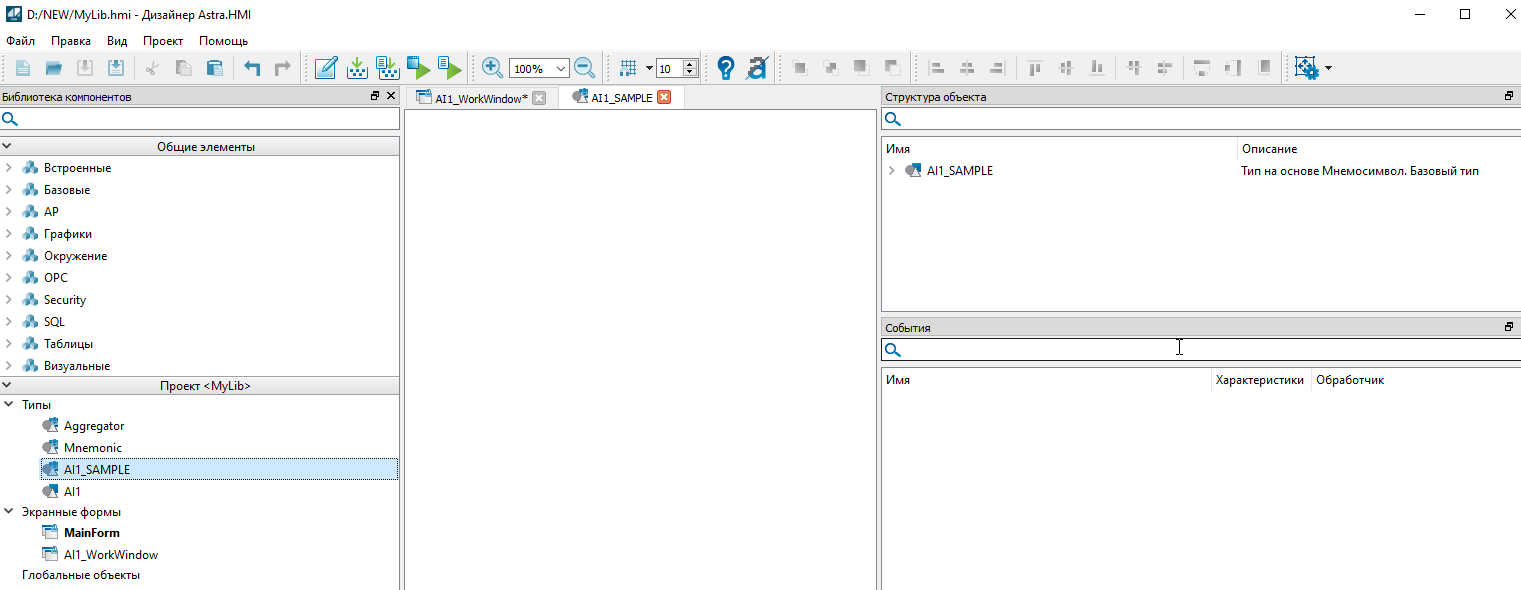Click the new document icon
The width and height of the screenshot is (1521, 590).
pyautogui.click(x=22, y=68)
